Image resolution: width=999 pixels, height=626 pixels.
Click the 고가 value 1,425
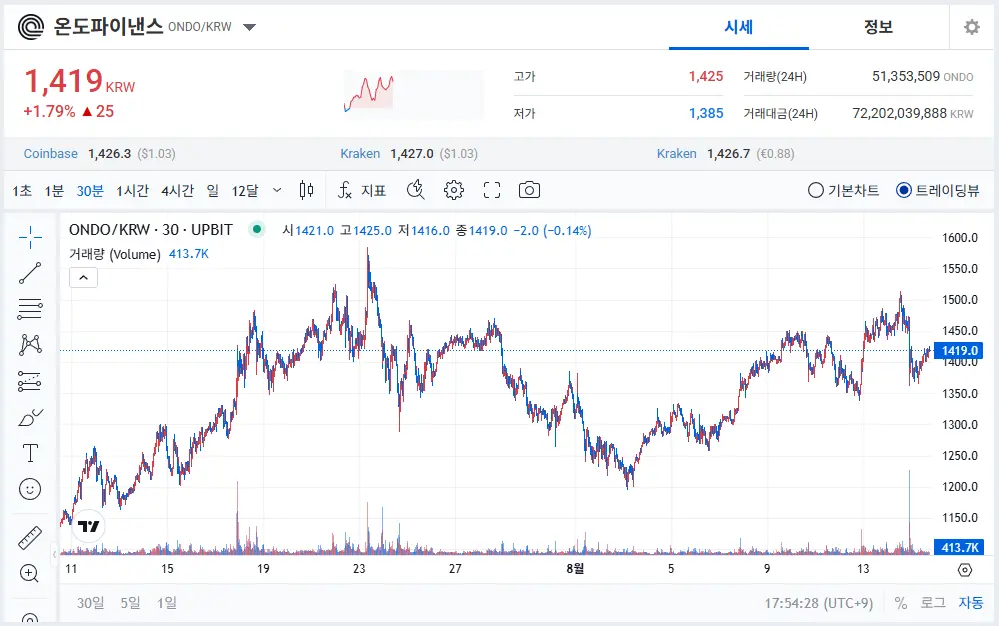pyautogui.click(x=706, y=76)
